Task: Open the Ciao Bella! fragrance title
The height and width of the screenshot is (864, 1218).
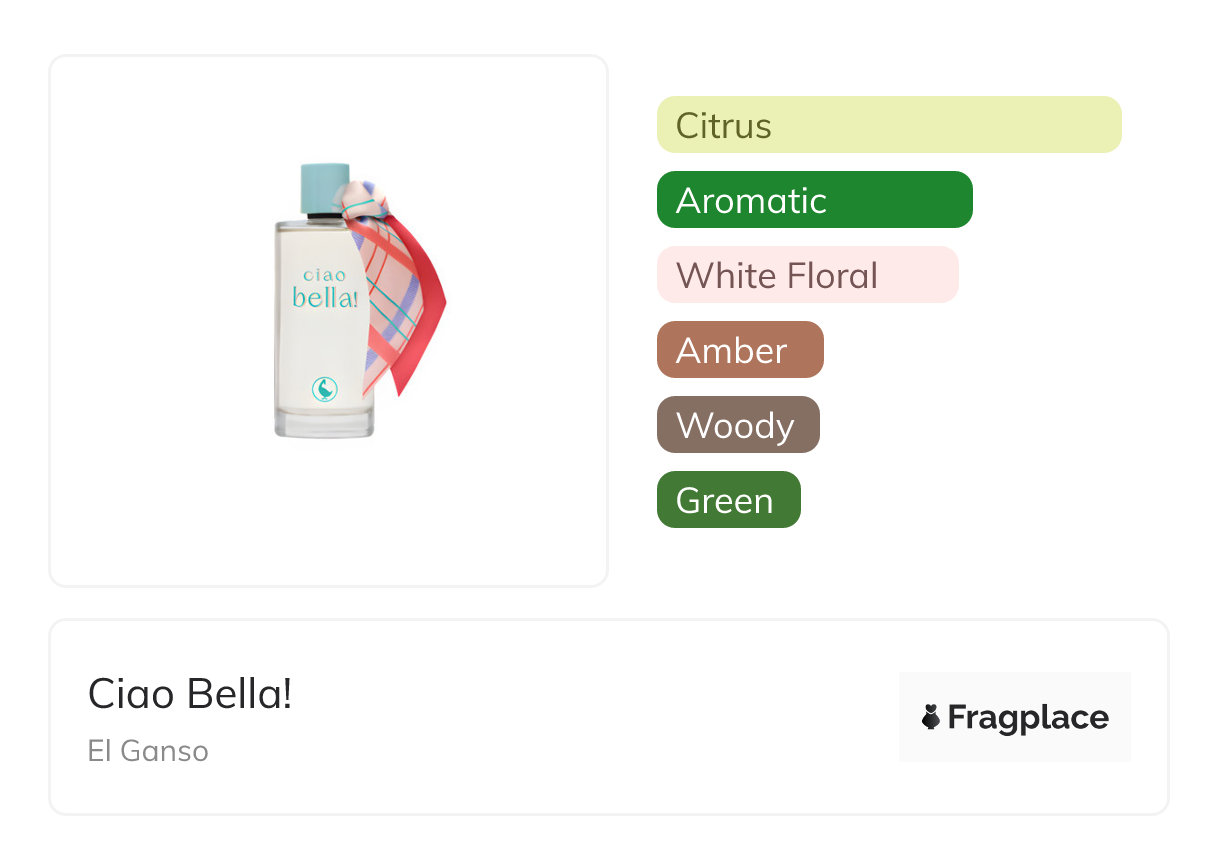Action: pos(190,693)
